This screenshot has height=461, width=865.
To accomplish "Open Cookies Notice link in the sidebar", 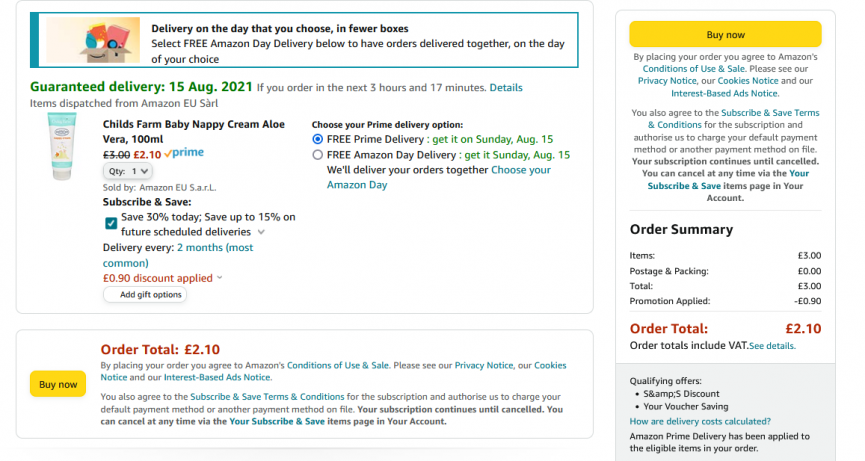I will [748, 81].
